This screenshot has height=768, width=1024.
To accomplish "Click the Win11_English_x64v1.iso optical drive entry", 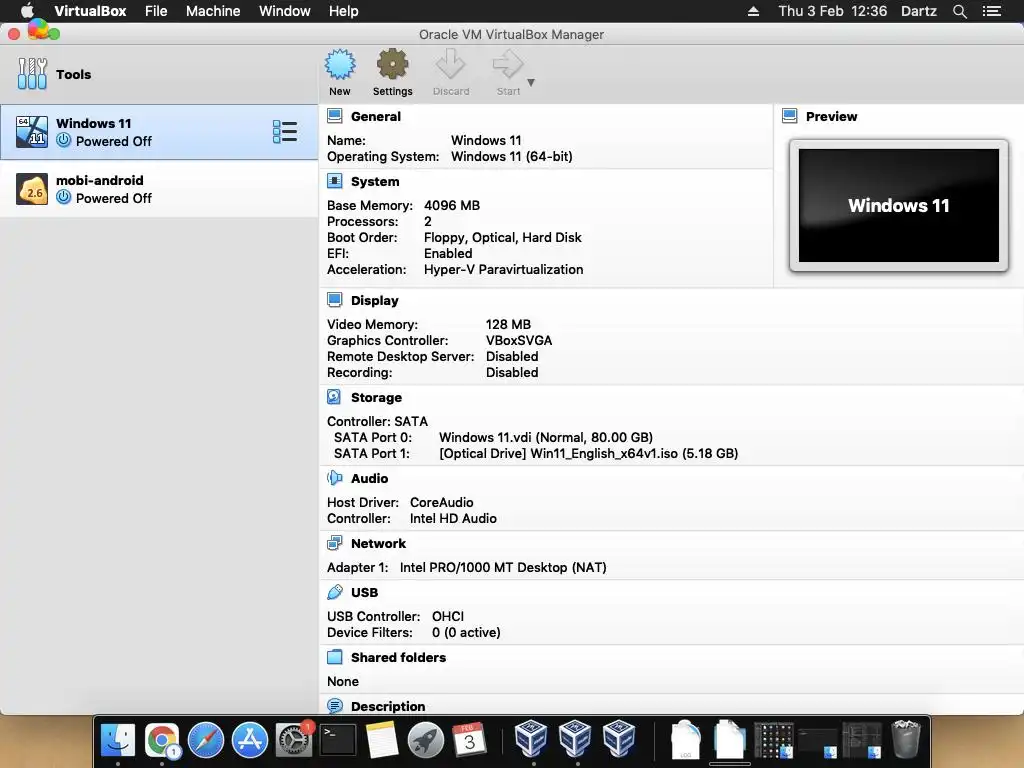I will [588, 453].
